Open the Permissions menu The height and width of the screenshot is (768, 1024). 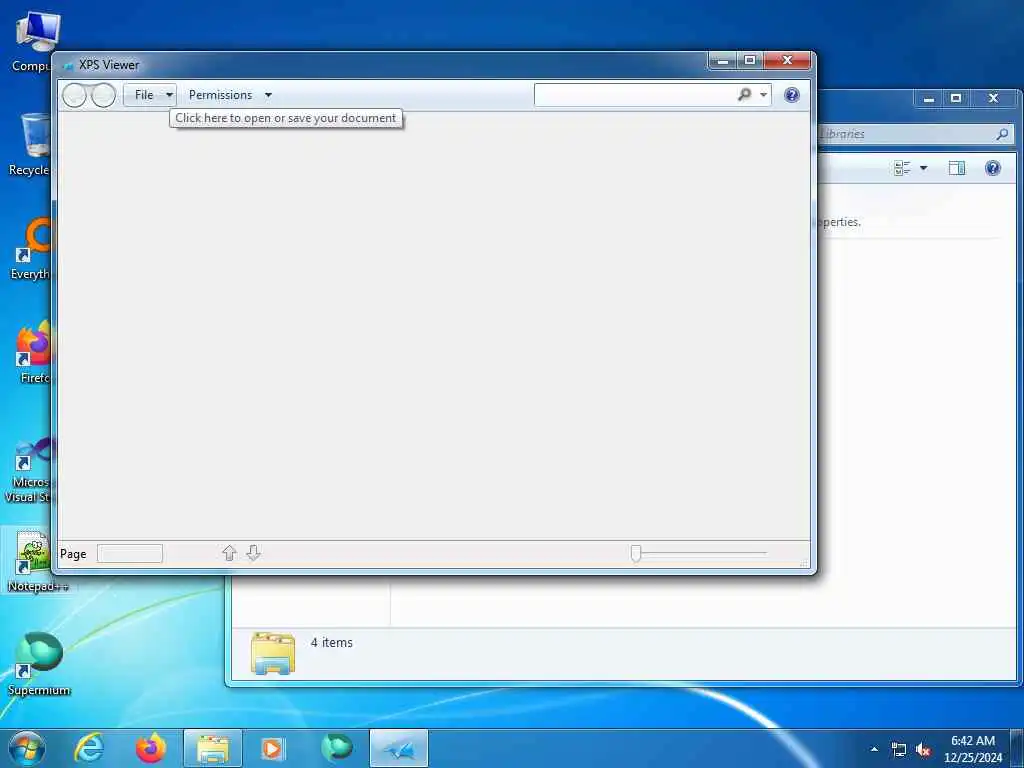click(230, 95)
